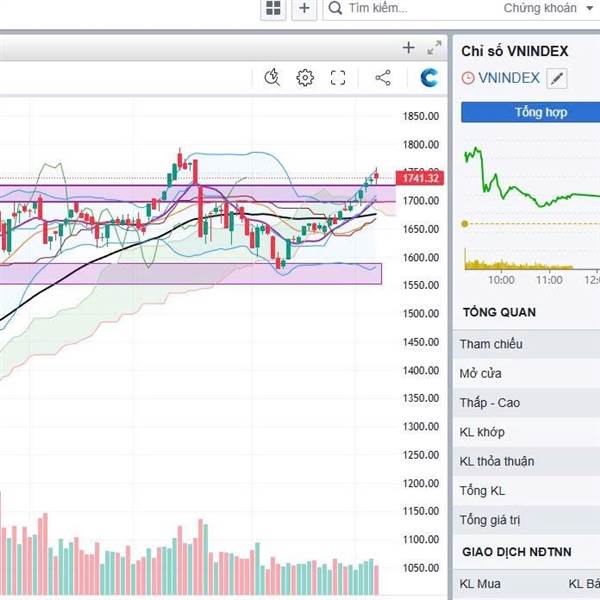Viewport: 600px width, 600px height.
Task: Open the grid layout icon
Action: tap(273, 9)
